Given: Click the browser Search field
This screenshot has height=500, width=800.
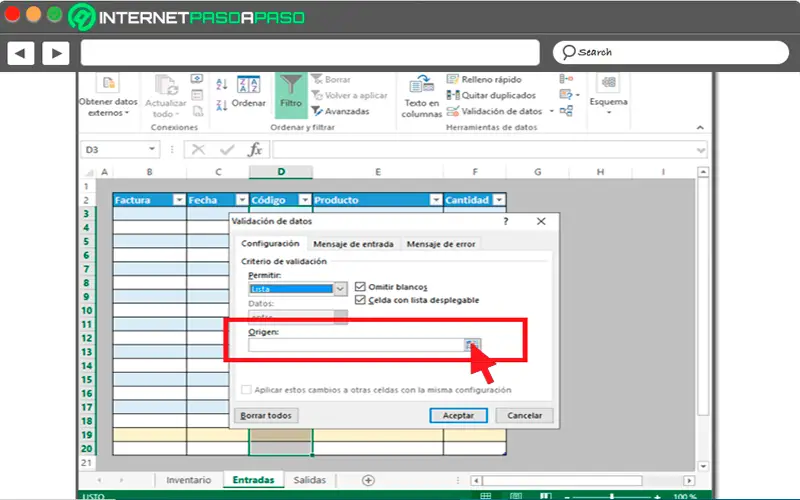Looking at the screenshot, I should [x=670, y=53].
